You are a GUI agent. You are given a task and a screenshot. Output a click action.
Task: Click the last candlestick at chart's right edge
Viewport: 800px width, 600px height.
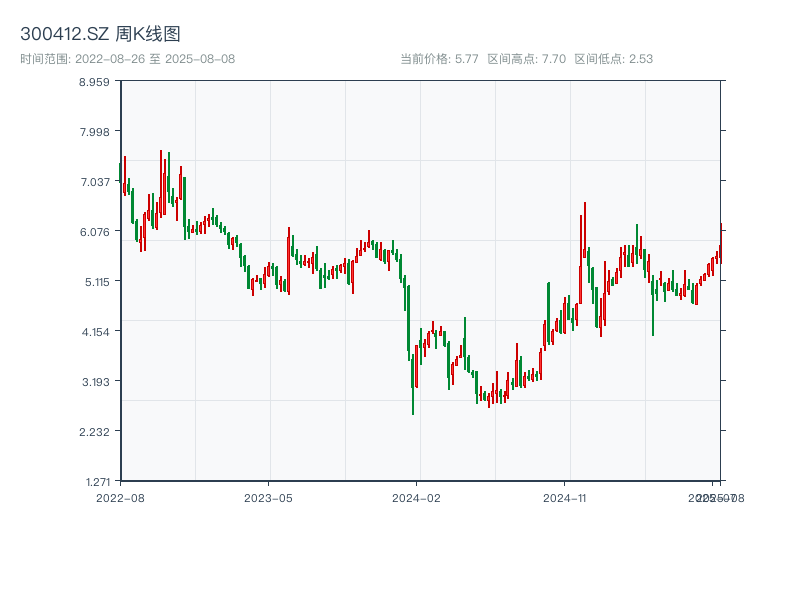720,245
